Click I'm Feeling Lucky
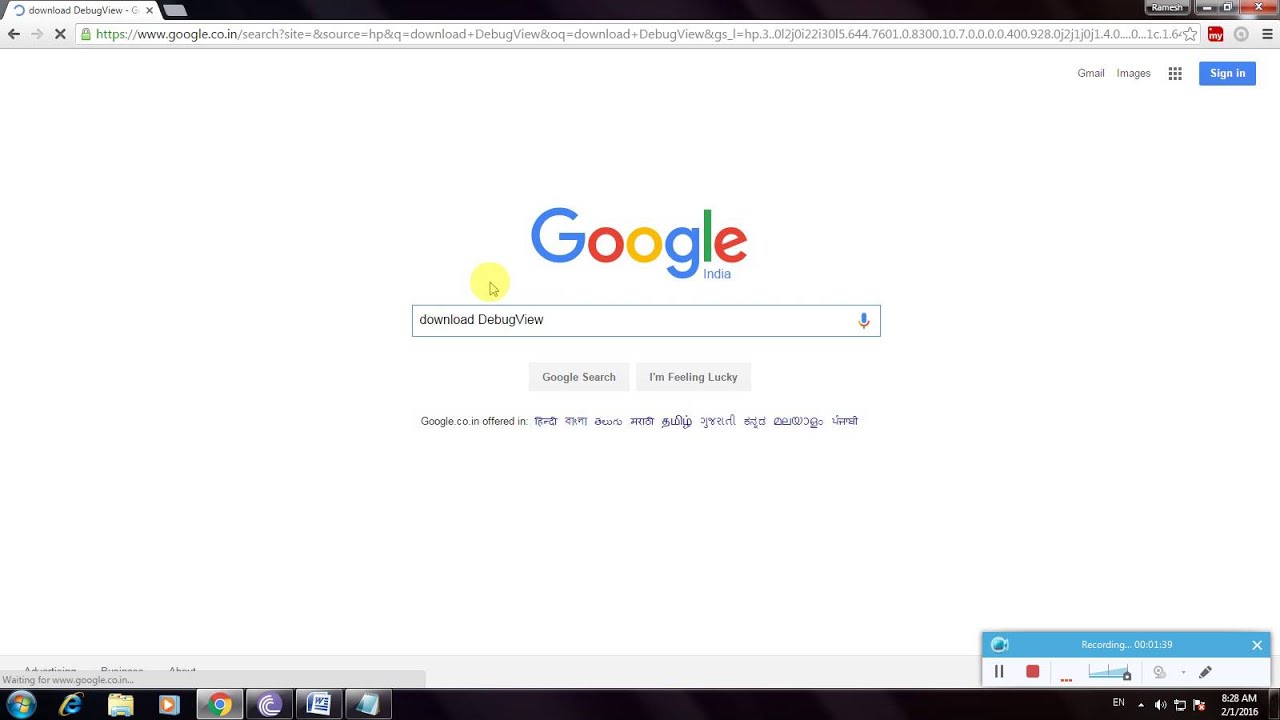Image resolution: width=1280 pixels, height=720 pixels. click(x=693, y=377)
